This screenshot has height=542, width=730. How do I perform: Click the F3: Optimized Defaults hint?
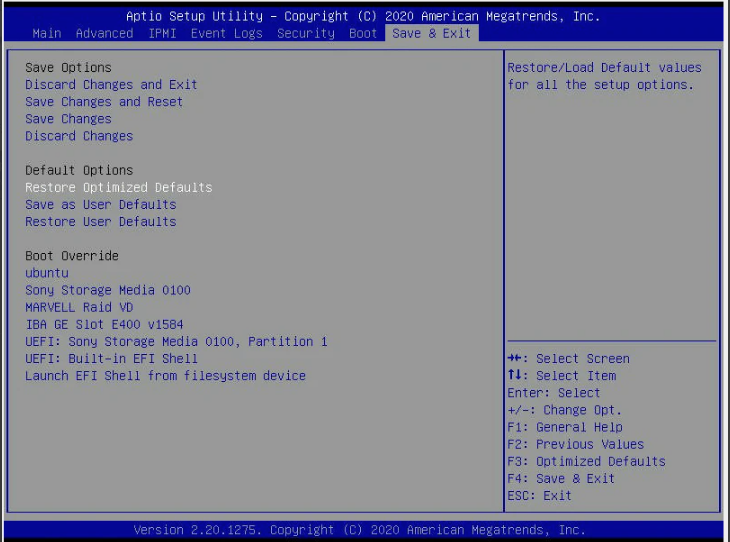point(587,461)
